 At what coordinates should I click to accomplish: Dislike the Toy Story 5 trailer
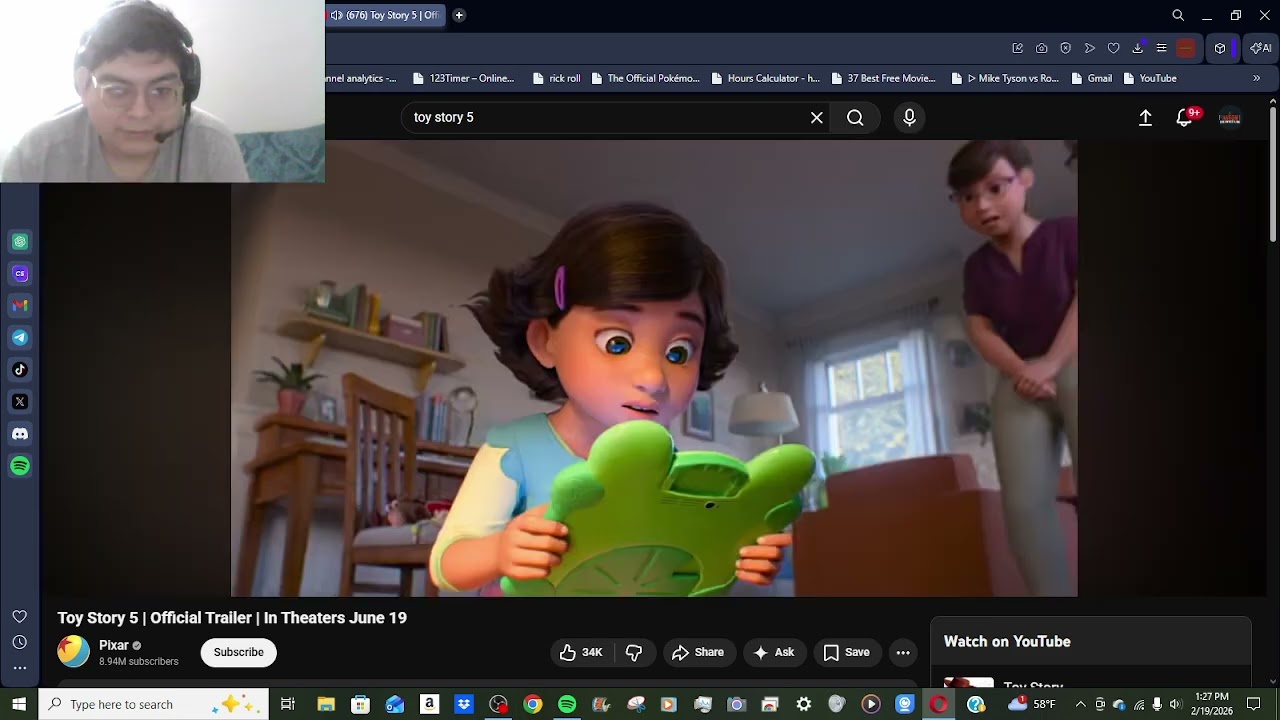(634, 652)
